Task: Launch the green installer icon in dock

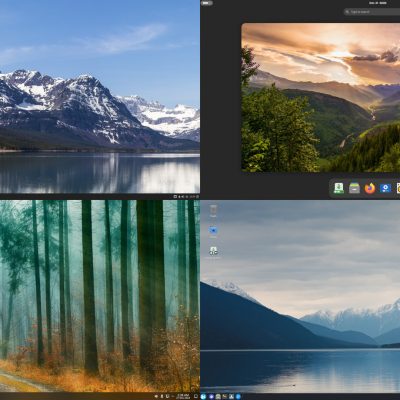Action: coord(339,188)
